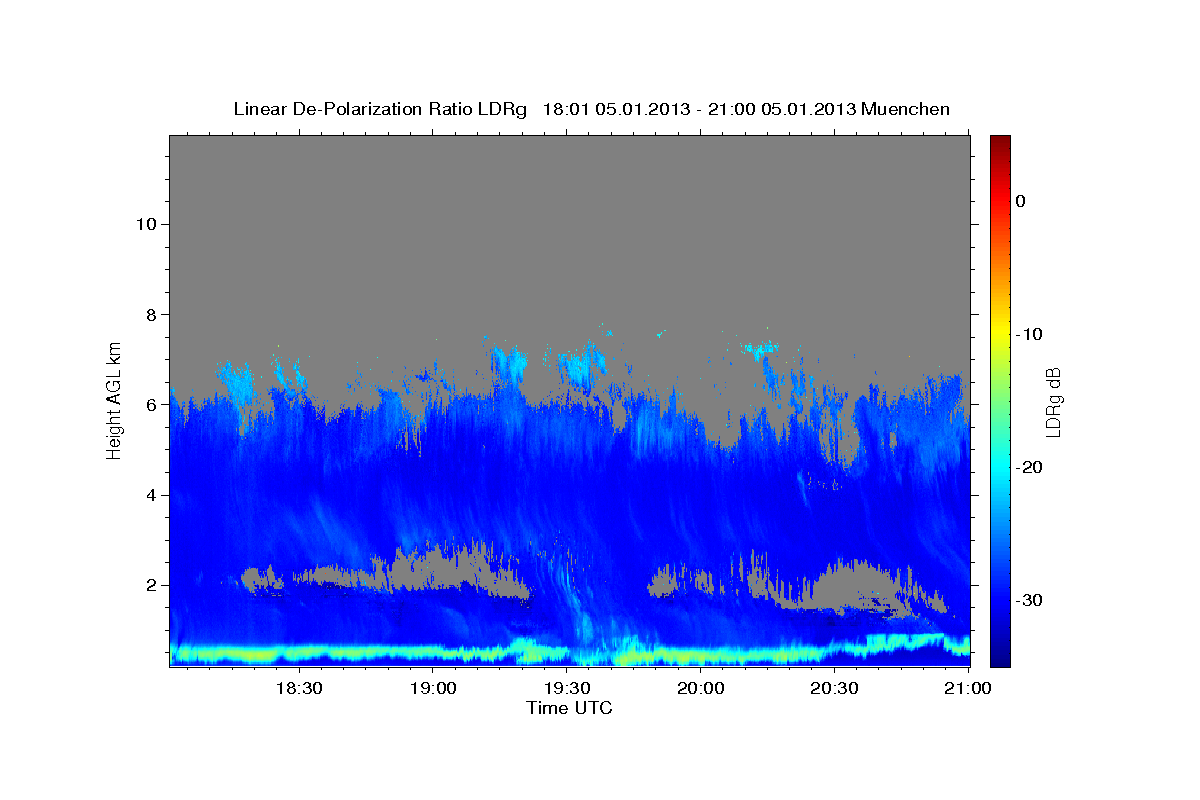Click the '20:00' time tick label

(x=700, y=688)
